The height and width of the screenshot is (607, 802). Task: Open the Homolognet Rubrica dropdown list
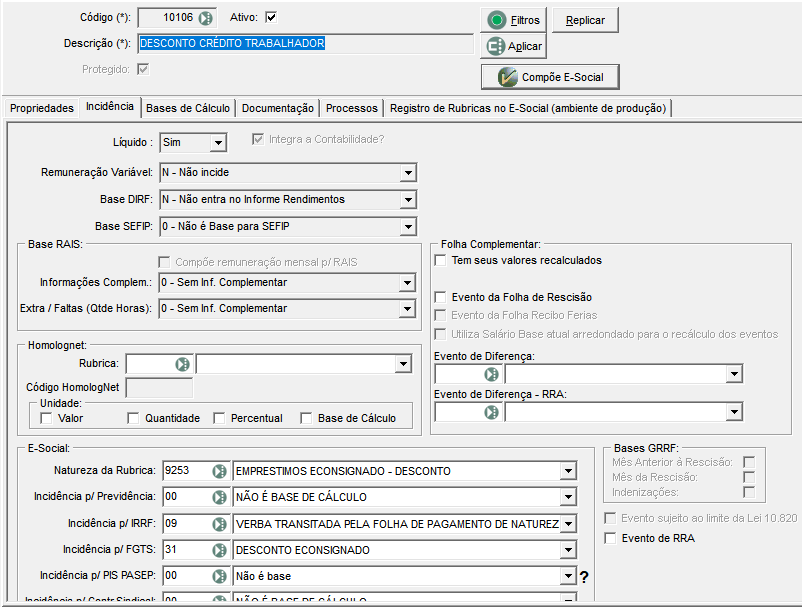[404, 364]
